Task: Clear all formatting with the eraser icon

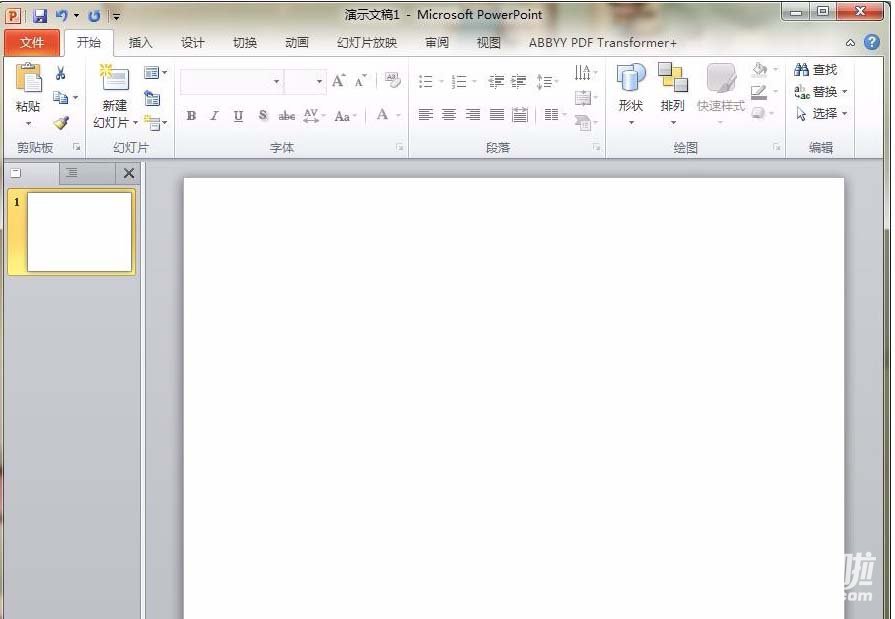Action: tap(393, 81)
